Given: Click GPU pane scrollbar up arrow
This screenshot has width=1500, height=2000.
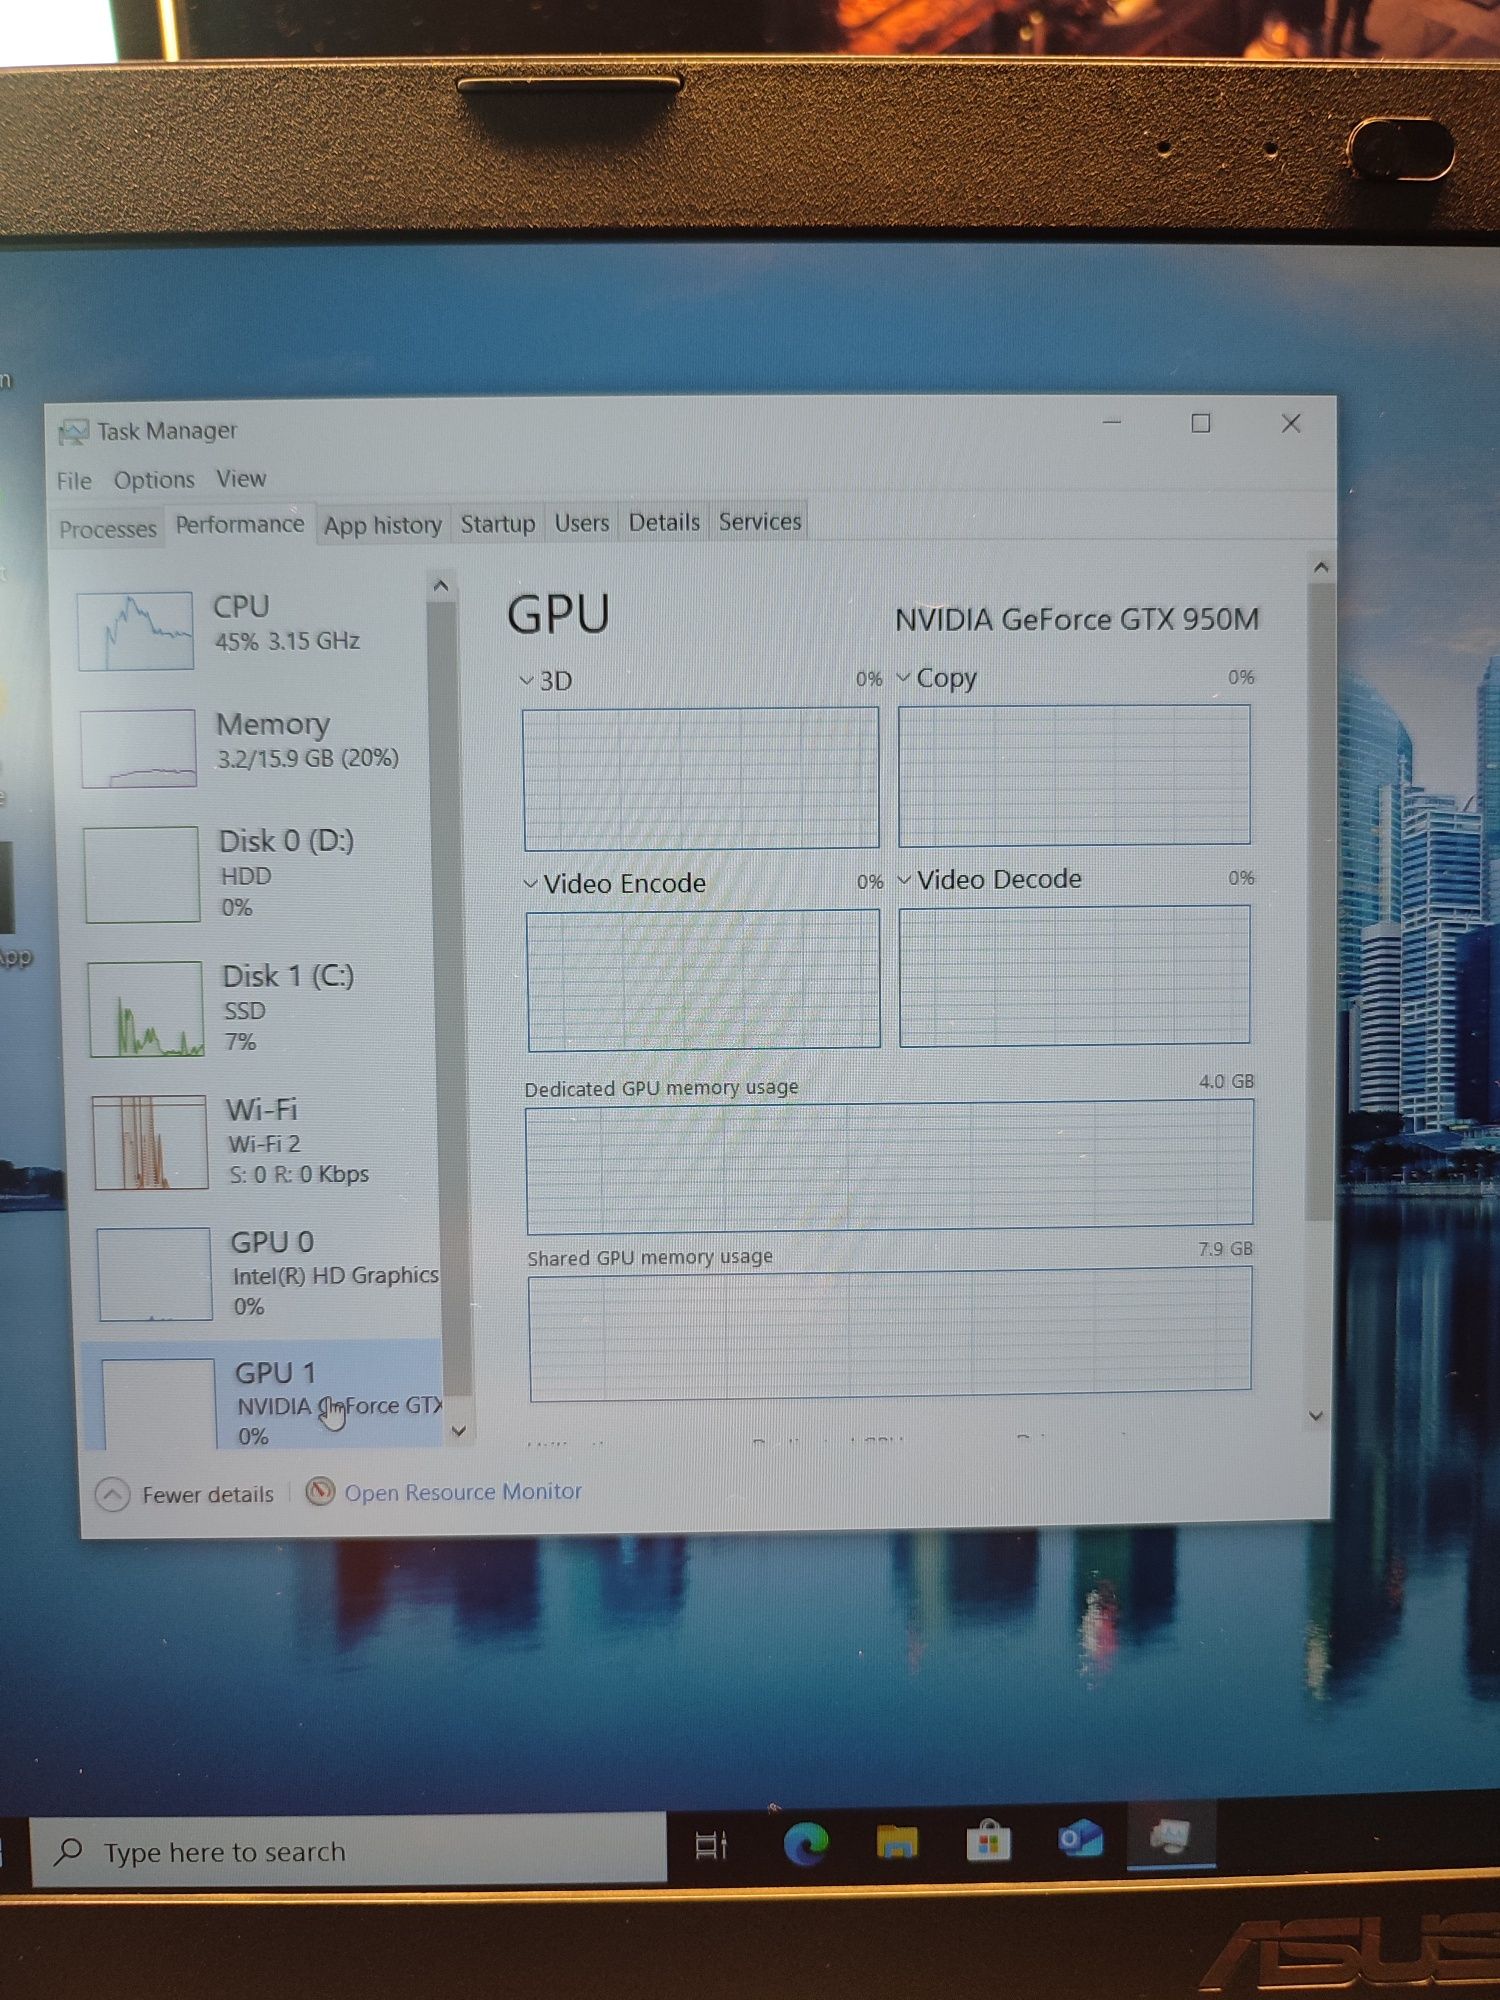Looking at the screenshot, I should coord(1321,567).
